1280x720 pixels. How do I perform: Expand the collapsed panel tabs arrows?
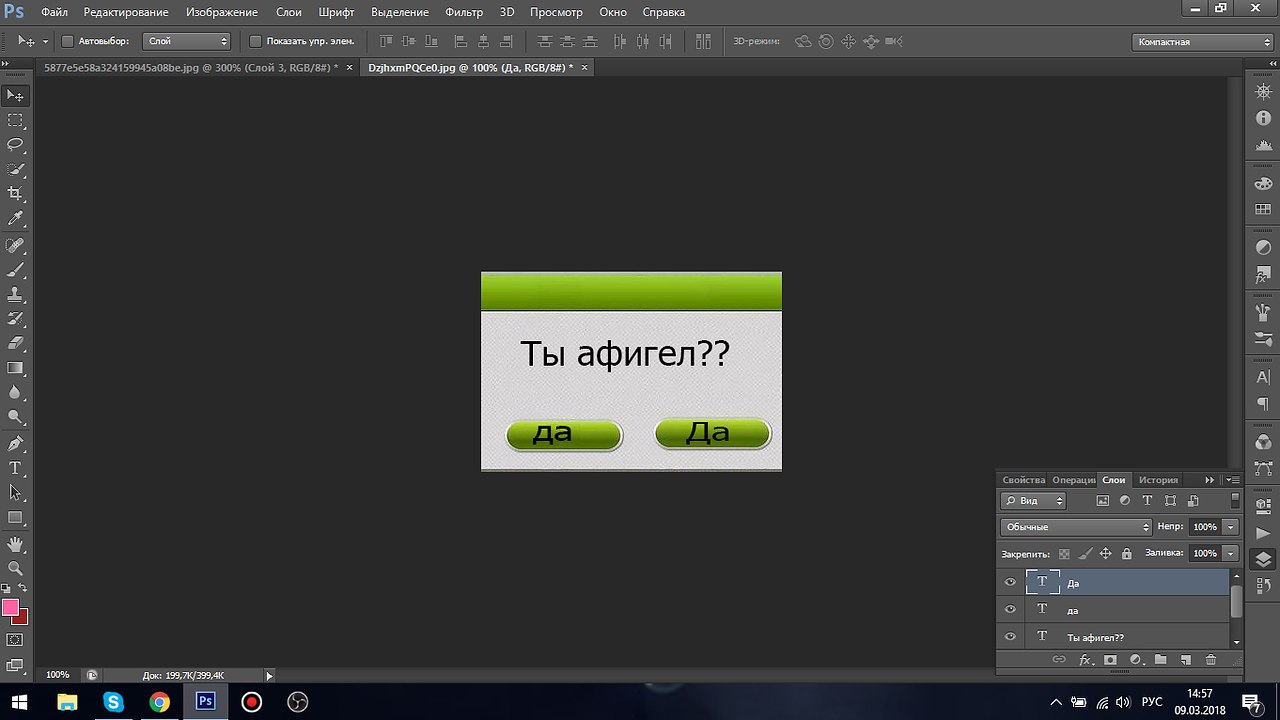pos(1210,480)
